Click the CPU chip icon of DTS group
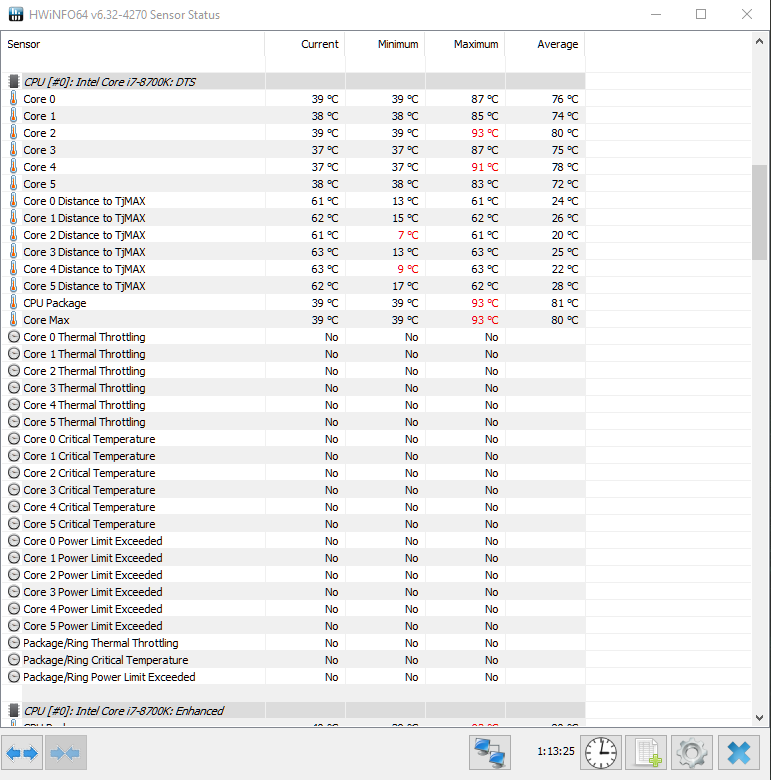 (14, 82)
